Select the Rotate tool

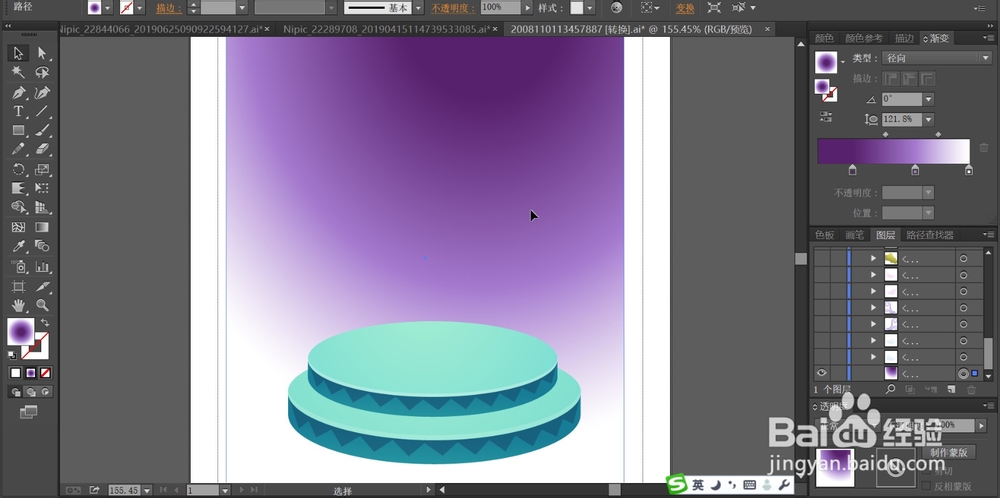click(18, 170)
